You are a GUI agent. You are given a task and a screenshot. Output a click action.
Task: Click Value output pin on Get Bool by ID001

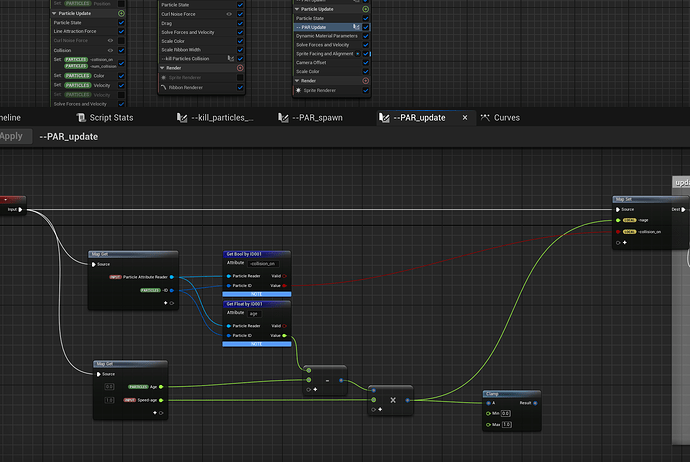point(285,286)
